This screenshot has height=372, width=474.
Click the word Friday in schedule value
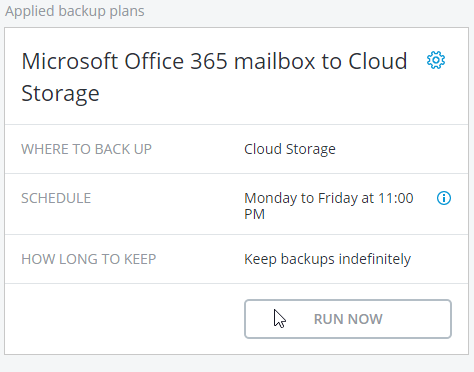[338, 198]
